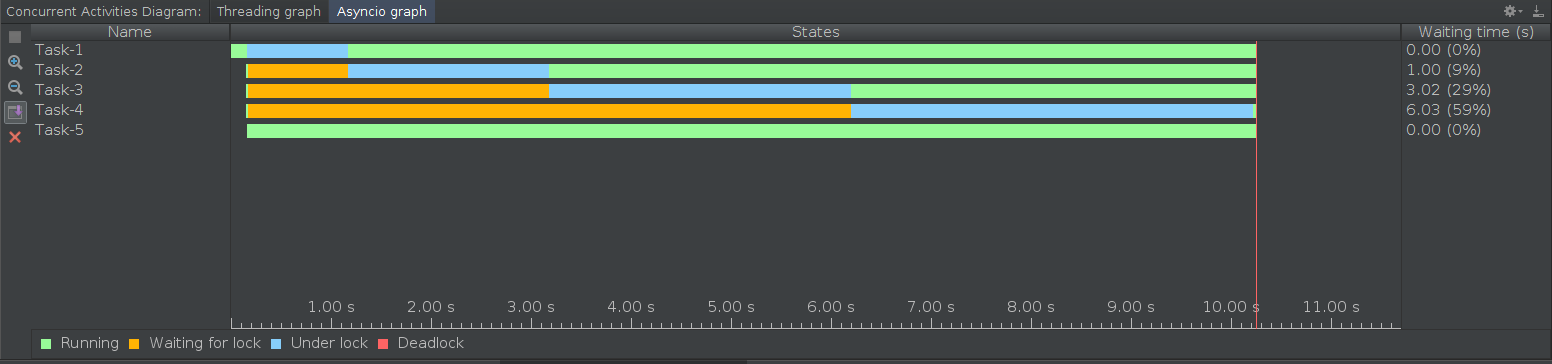Click Task-4 orange waiting-for-lock segment
This screenshot has width=1552, height=364.
[549, 111]
